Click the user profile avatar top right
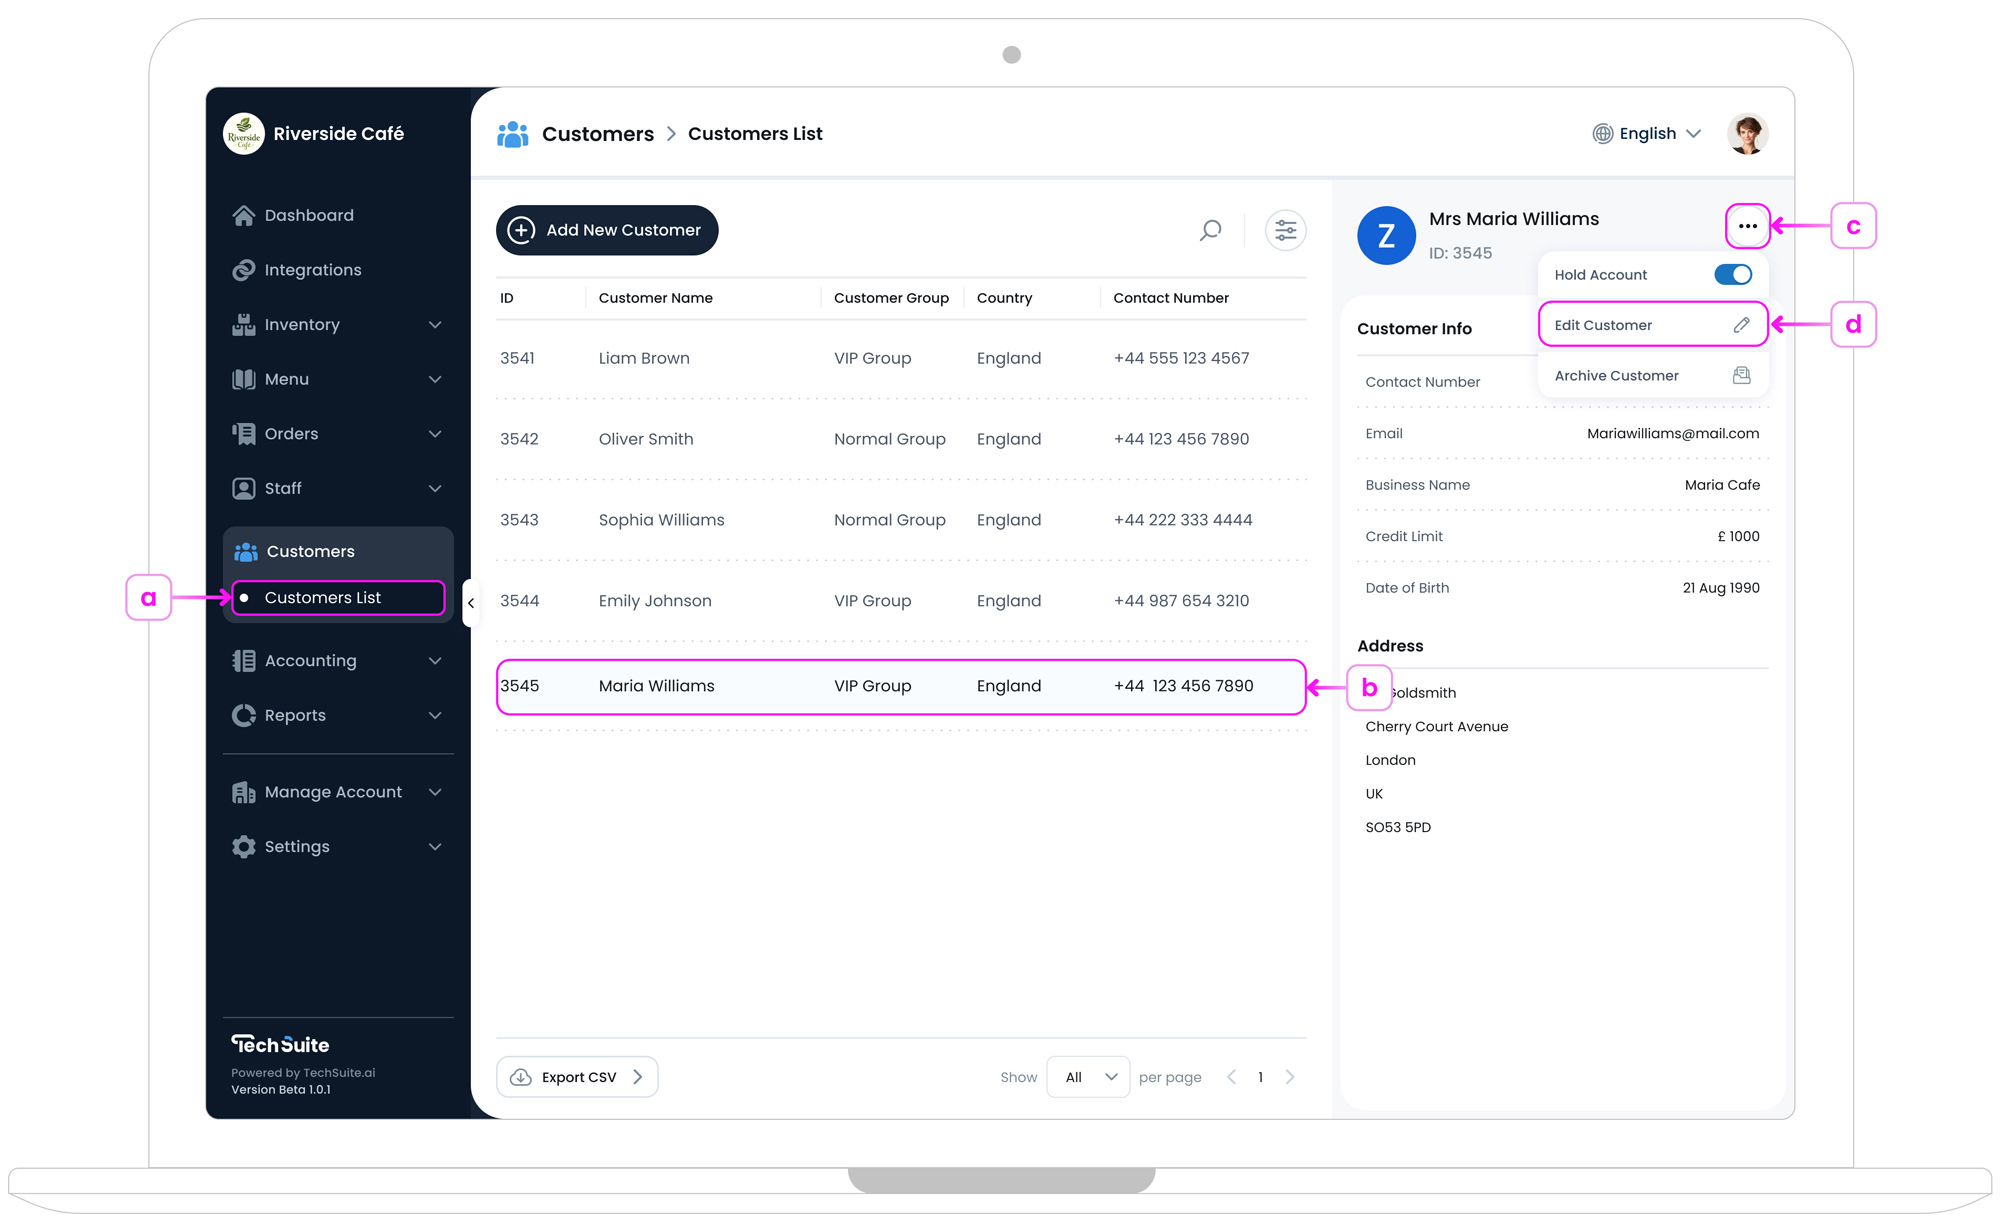The image size is (2000, 1232). click(x=1747, y=133)
